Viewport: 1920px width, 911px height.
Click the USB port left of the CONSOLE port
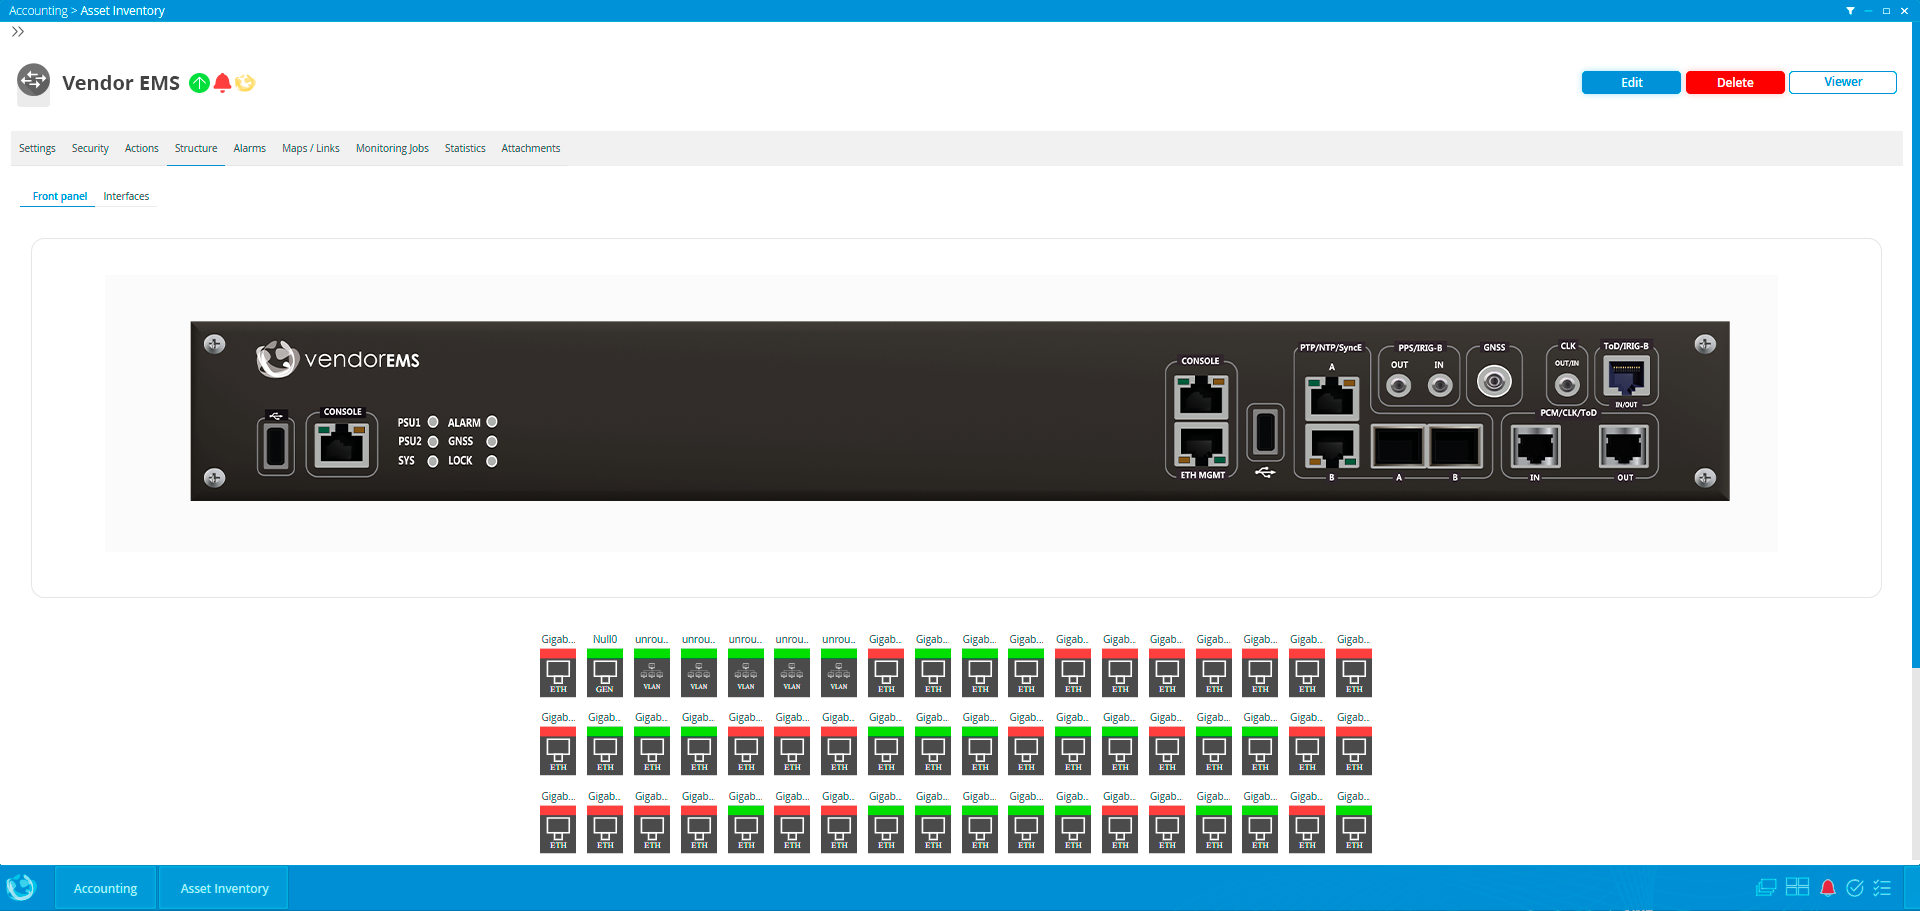276,446
